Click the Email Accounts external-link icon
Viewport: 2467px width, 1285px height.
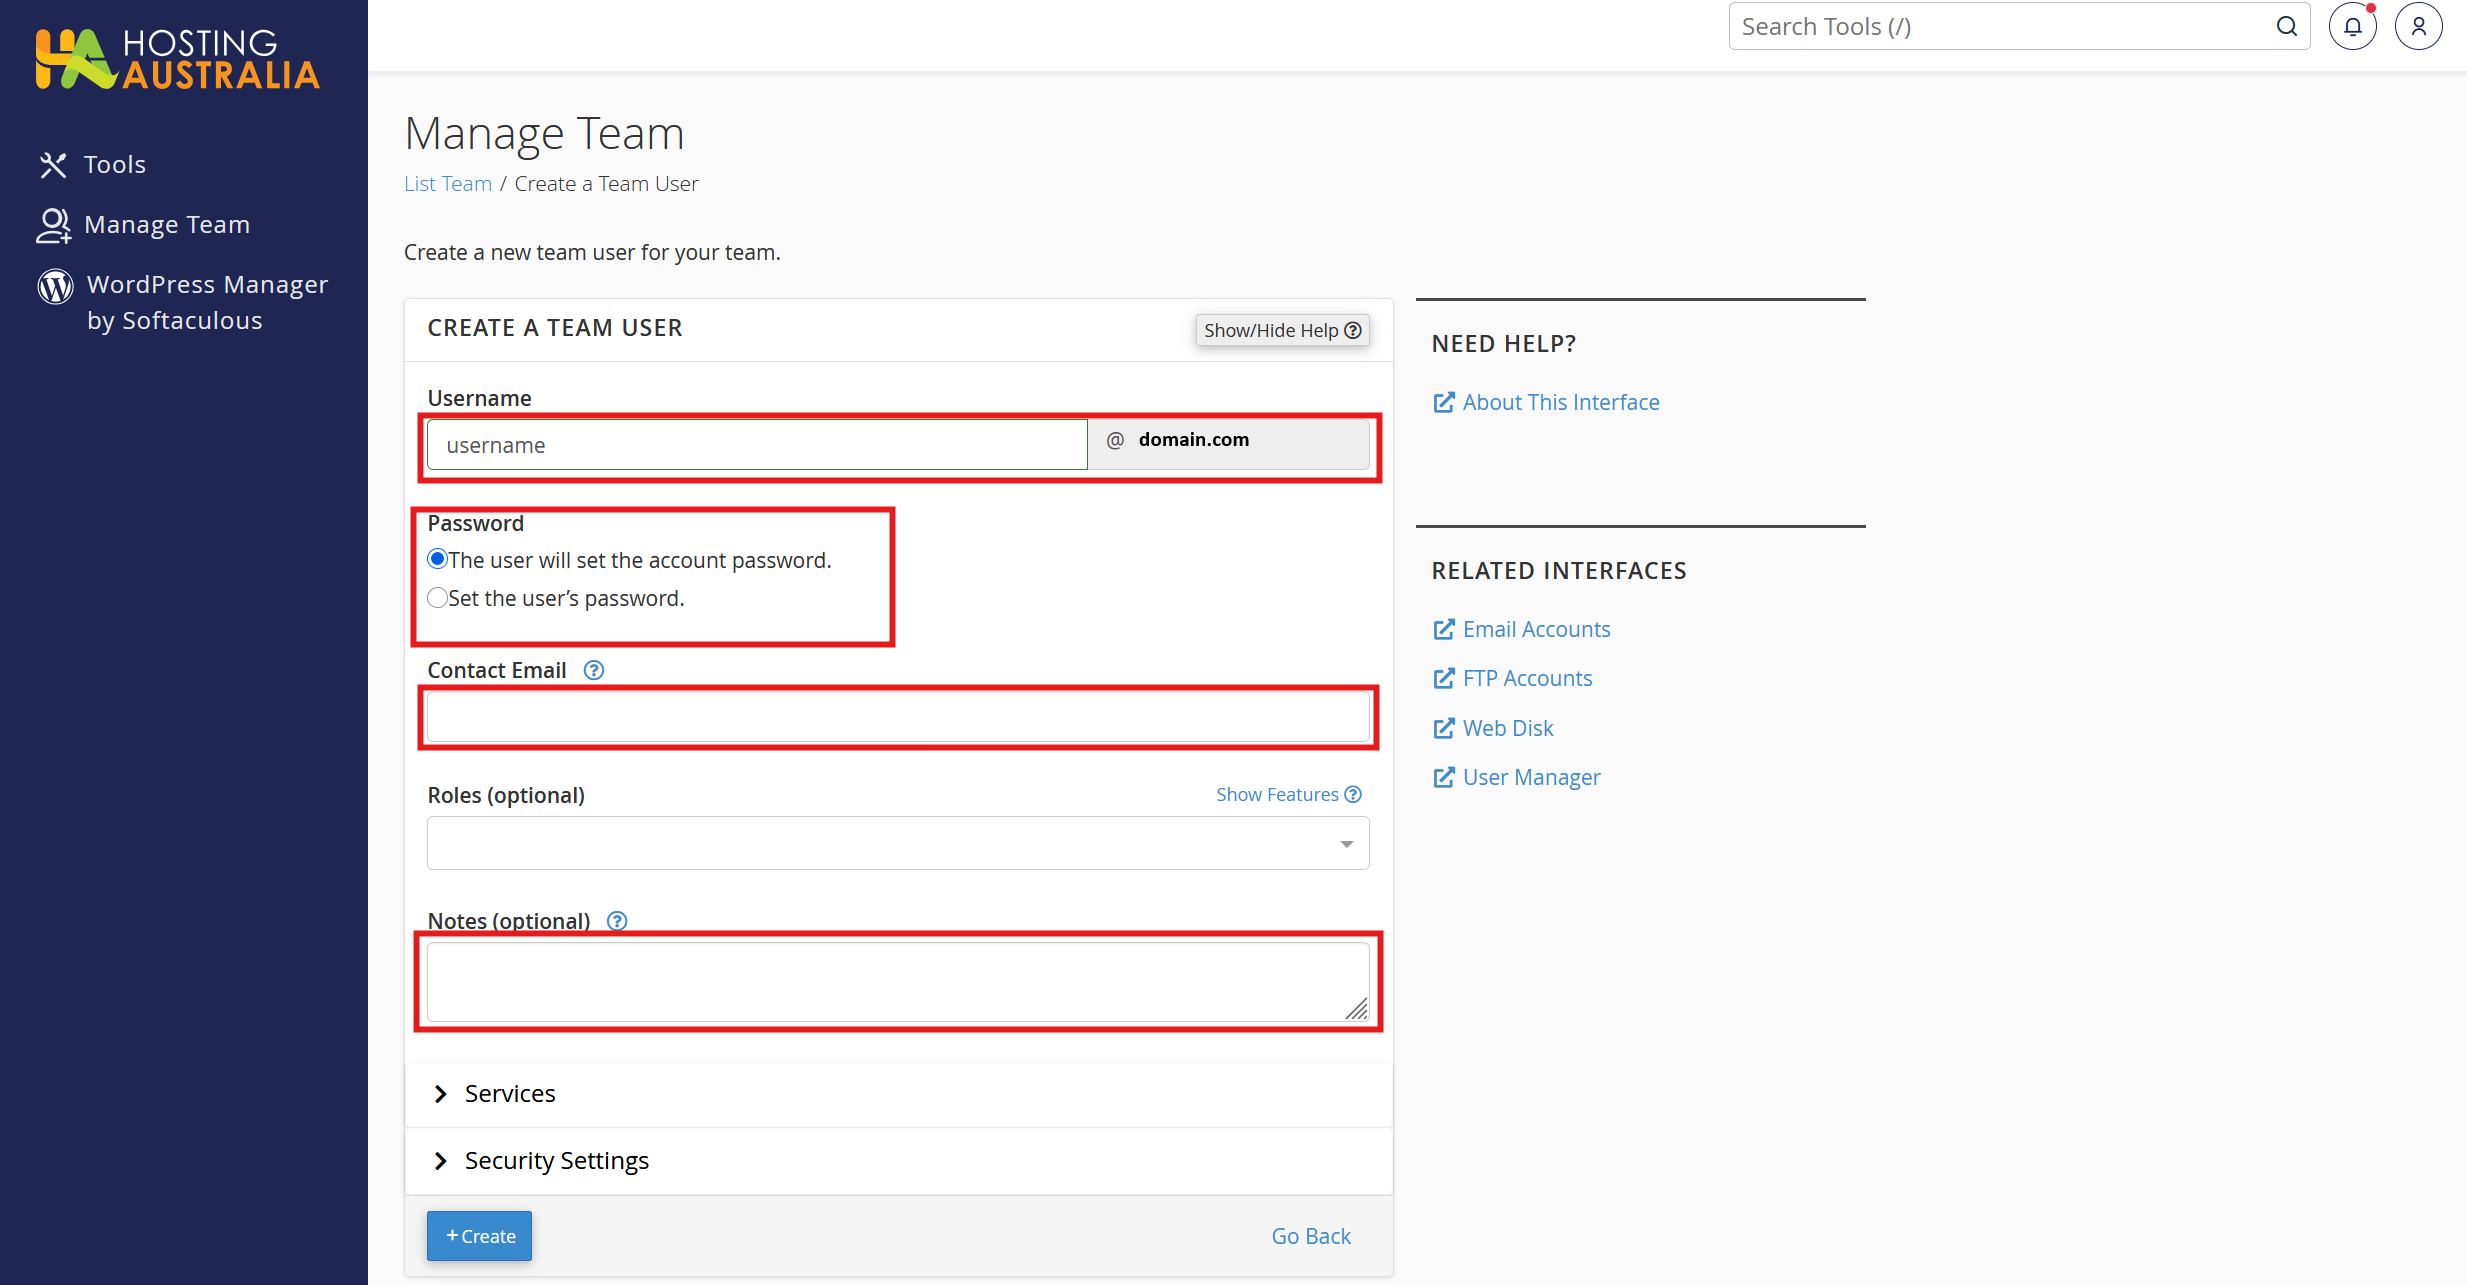coord(1444,629)
